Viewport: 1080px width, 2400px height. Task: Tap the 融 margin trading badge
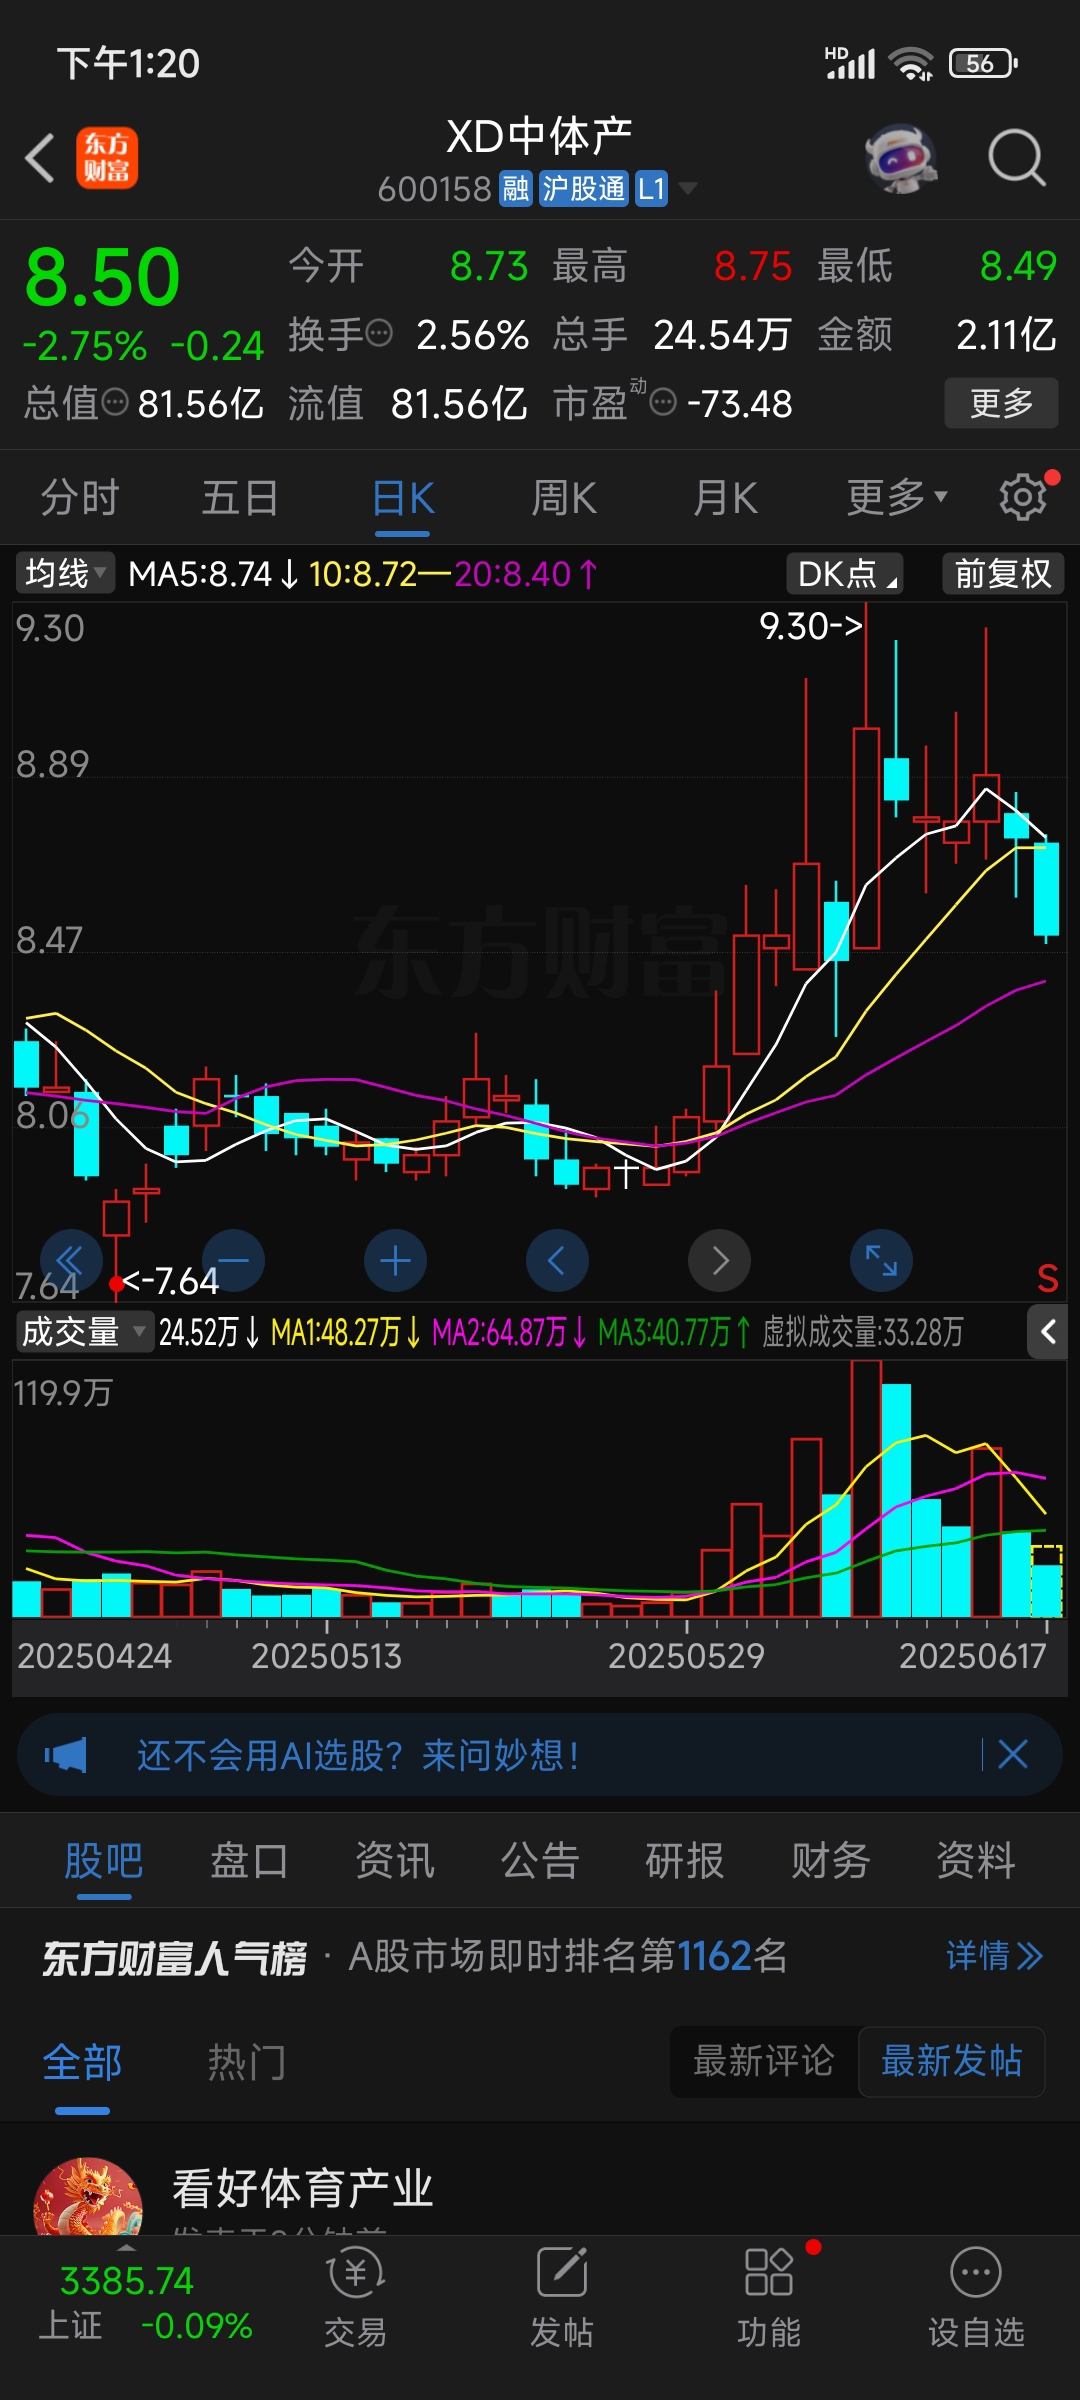[516, 188]
